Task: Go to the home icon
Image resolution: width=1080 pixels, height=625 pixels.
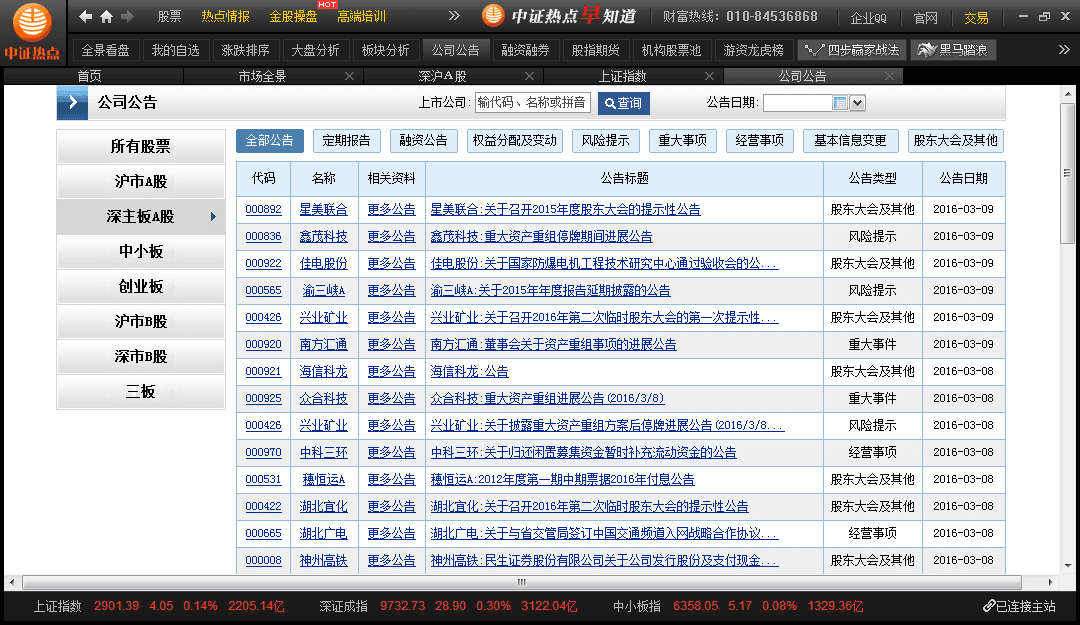Action: pyautogui.click(x=106, y=16)
